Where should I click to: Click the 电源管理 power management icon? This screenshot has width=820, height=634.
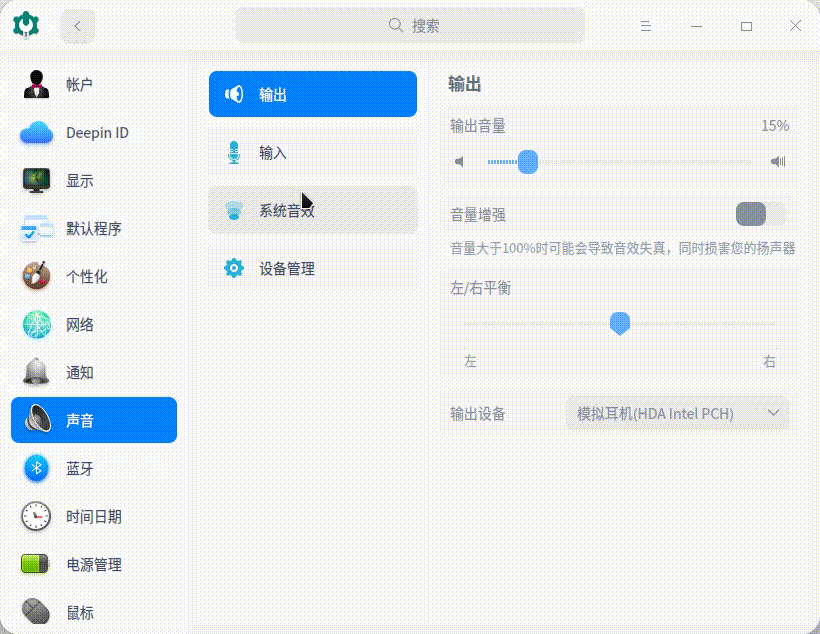[x=36, y=565]
